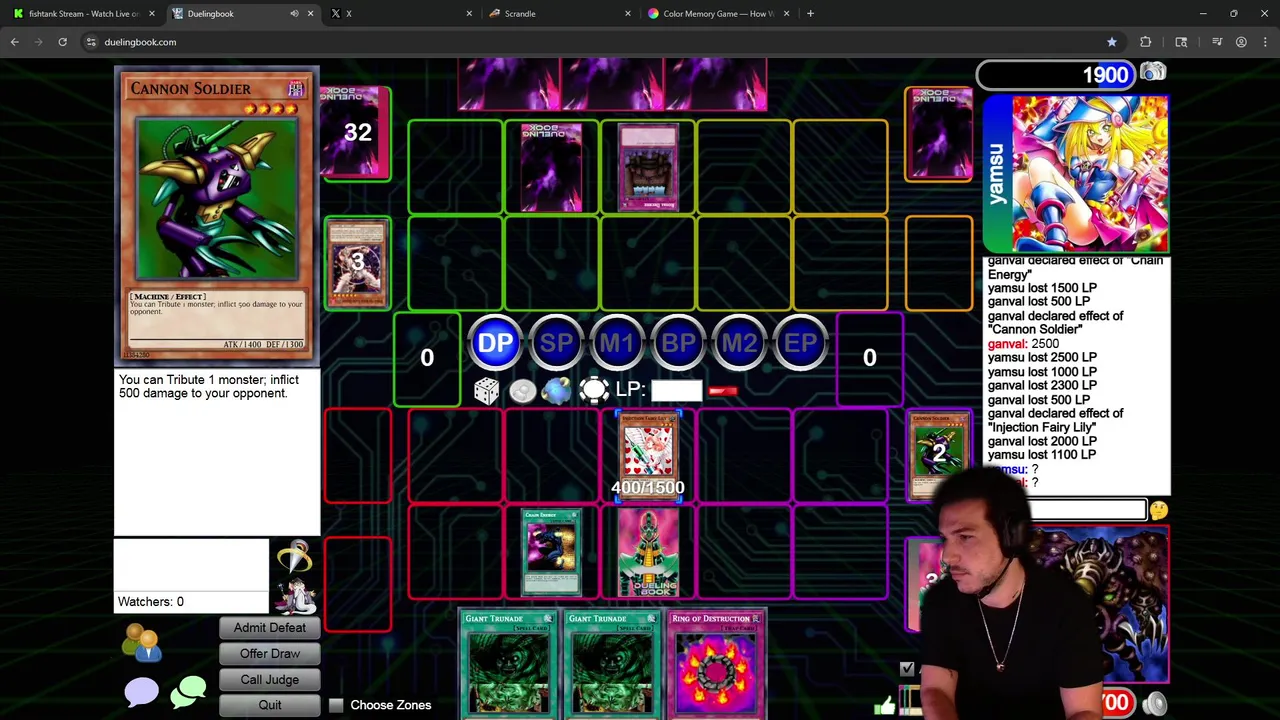Open the watchers people icon

(x=142, y=643)
